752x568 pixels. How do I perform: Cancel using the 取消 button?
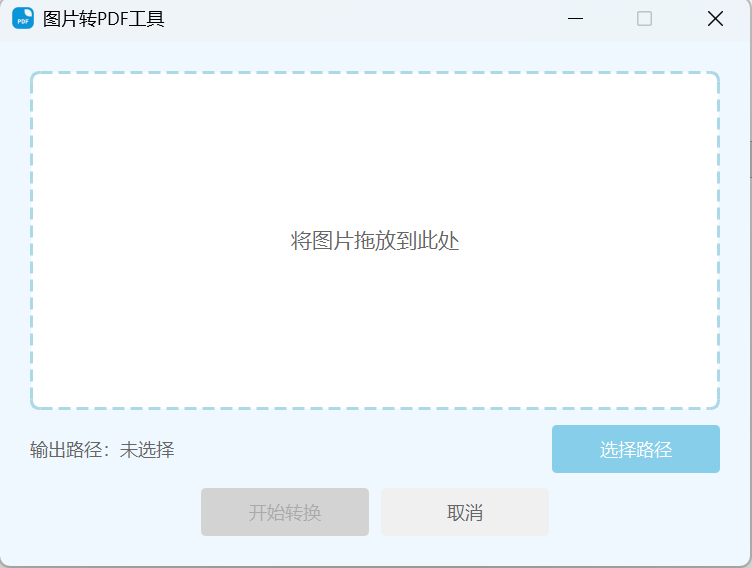pyautogui.click(x=465, y=512)
